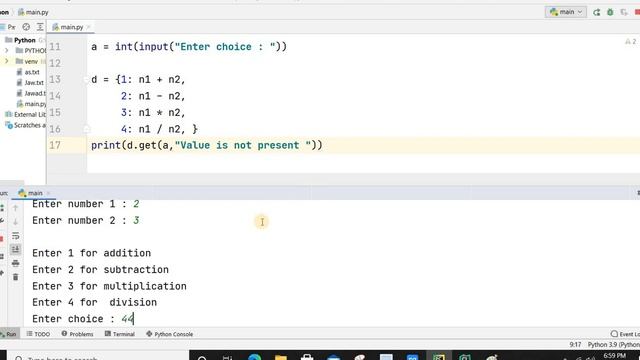Open the Python Console tab
The image size is (640, 360).
[169, 334]
